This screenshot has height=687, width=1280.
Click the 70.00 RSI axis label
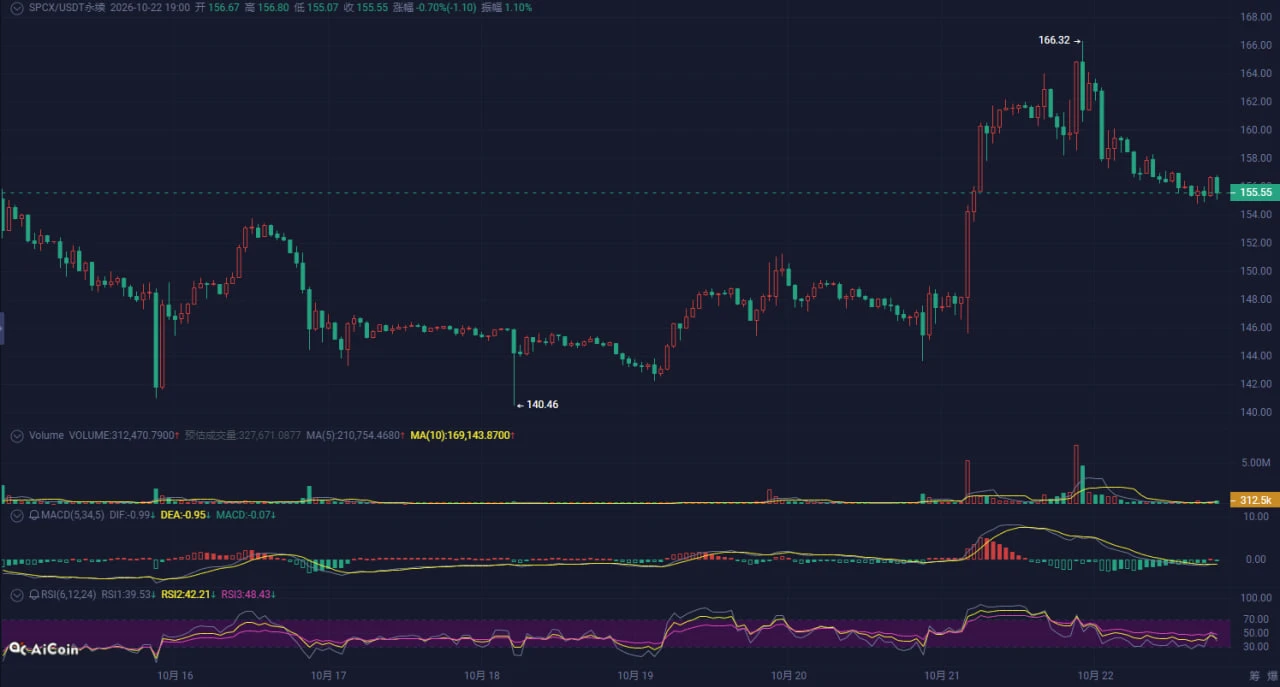coord(1255,620)
